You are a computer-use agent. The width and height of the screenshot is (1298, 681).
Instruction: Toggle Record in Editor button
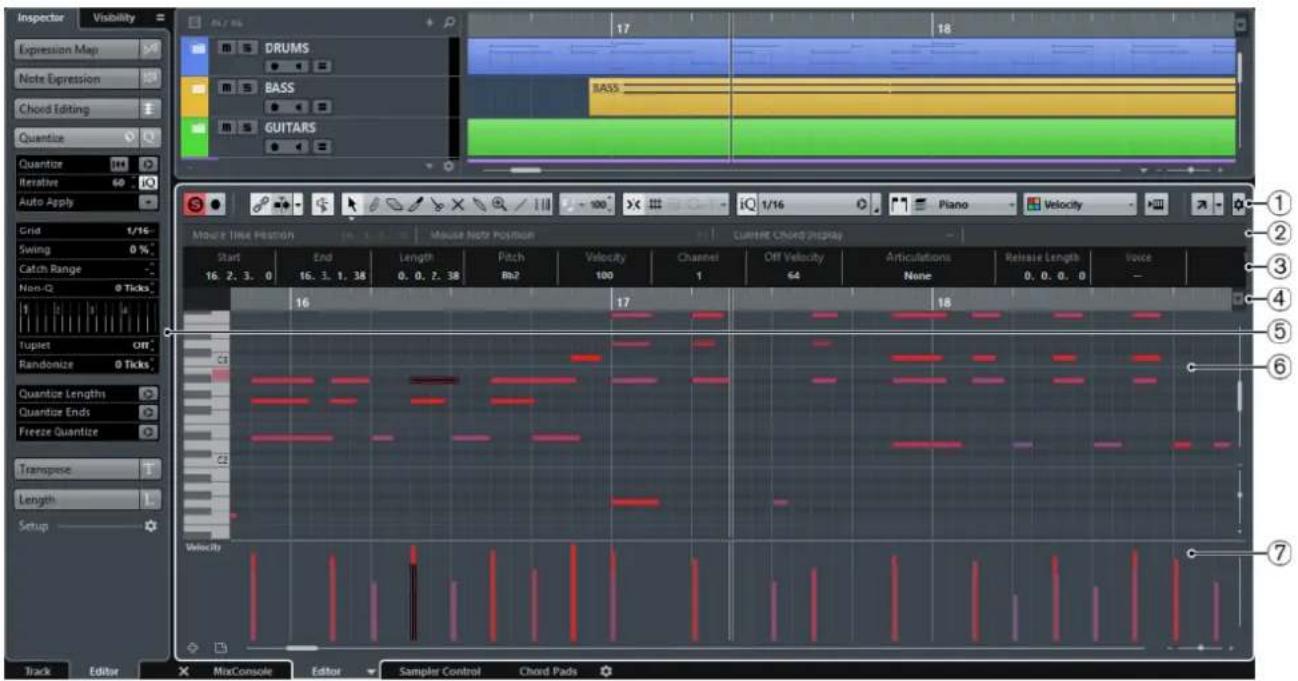216,204
